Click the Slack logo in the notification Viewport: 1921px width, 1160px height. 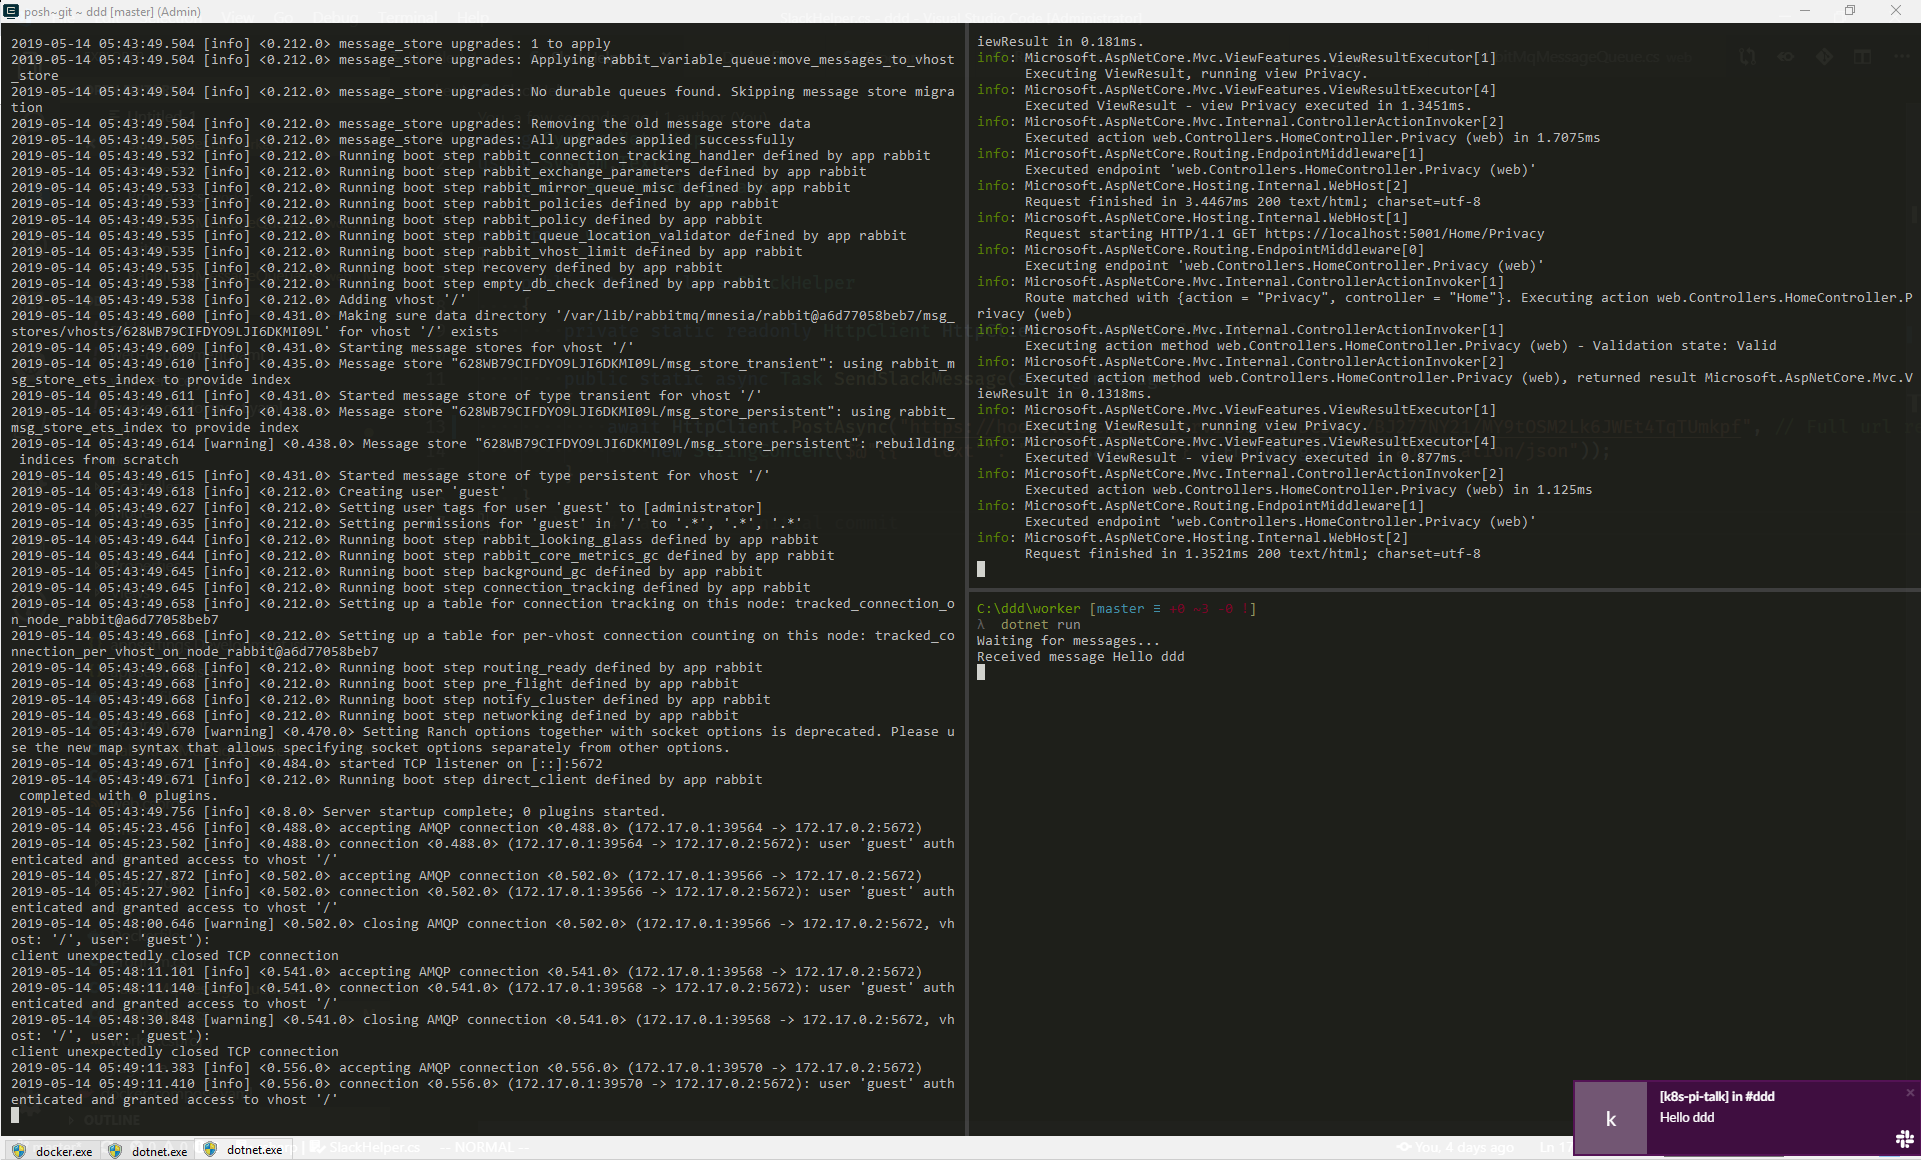(1903, 1138)
